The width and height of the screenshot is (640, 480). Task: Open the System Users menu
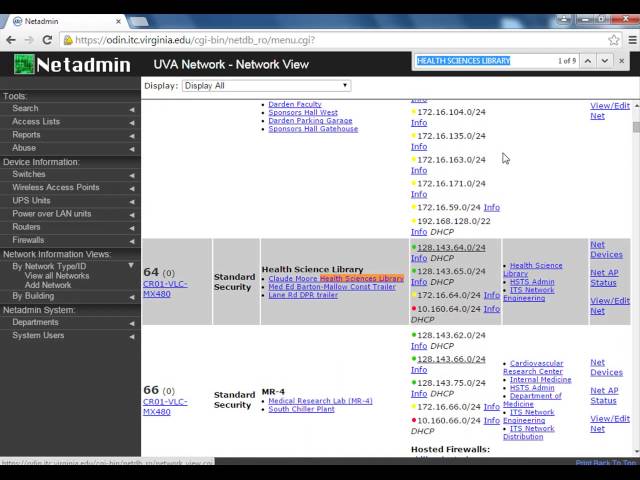point(70,336)
